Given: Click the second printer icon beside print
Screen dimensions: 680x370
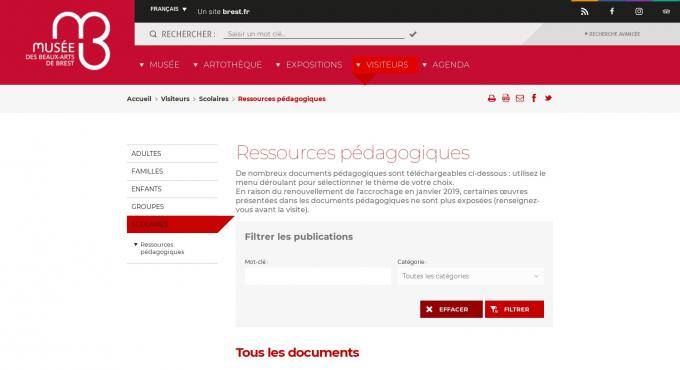Looking at the screenshot, I should tap(506, 98).
